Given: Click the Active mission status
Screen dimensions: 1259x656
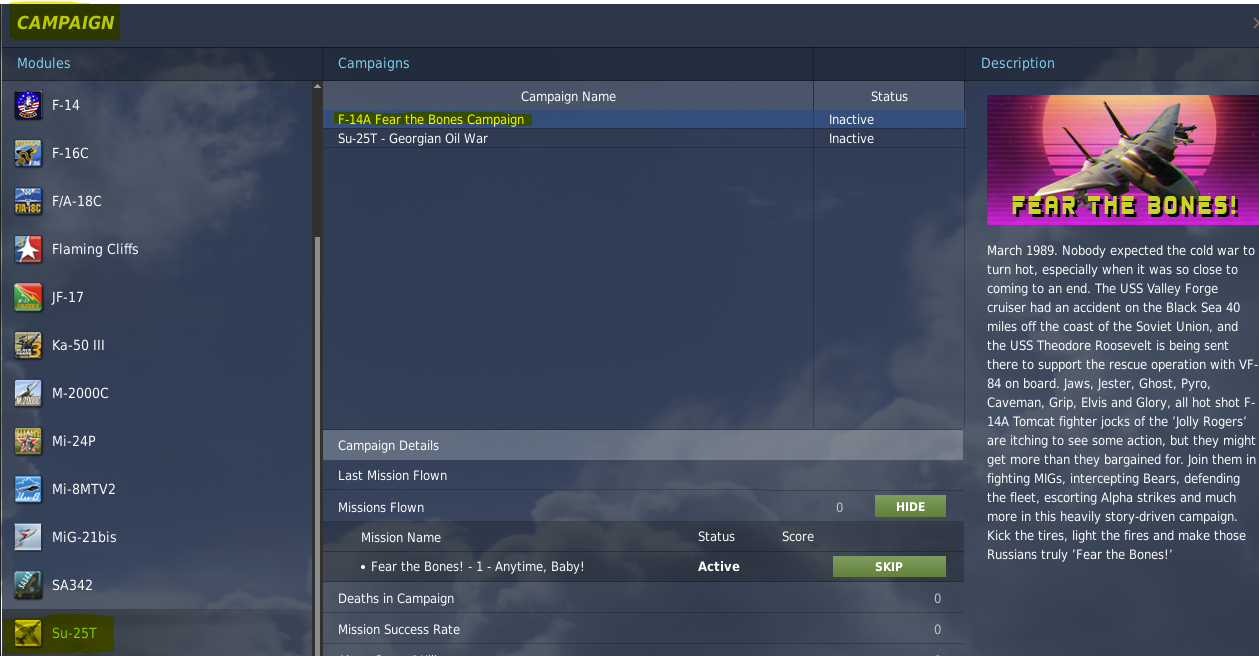Looking at the screenshot, I should coord(719,567).
